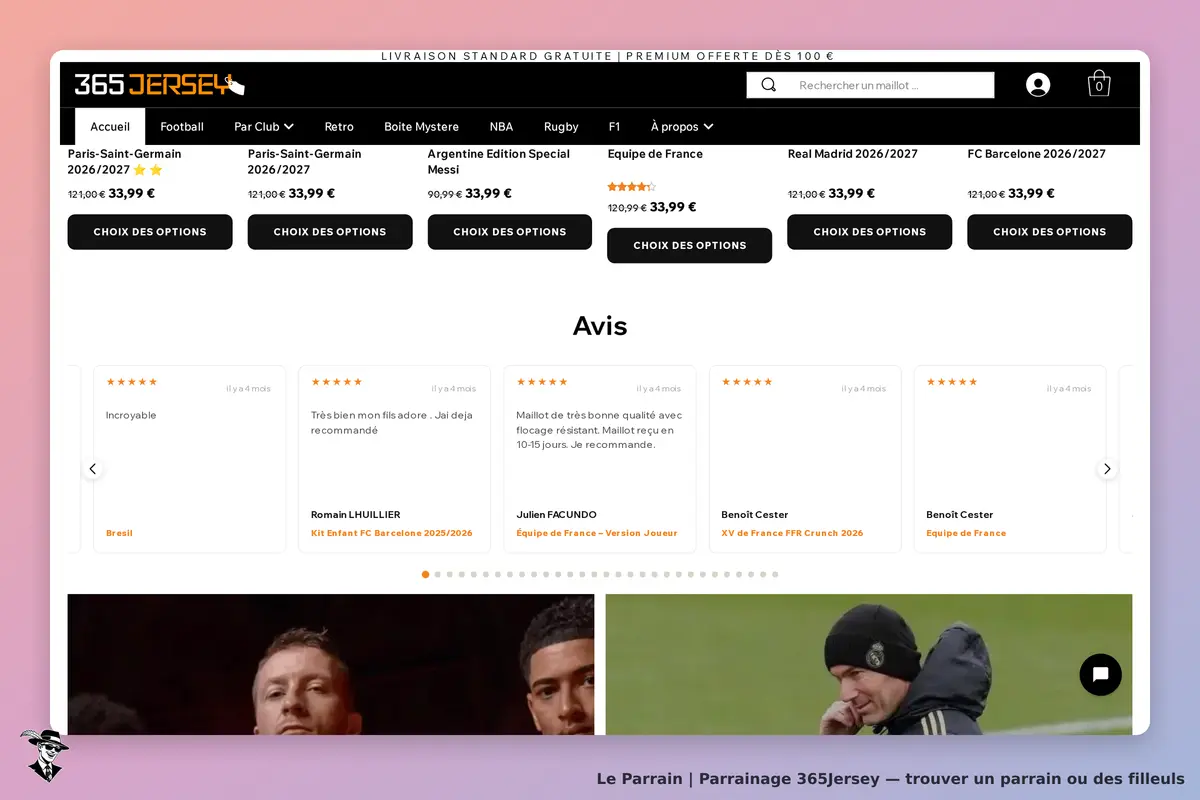
Task: Click the Equipe de France star rating
Action: point(632,187)
